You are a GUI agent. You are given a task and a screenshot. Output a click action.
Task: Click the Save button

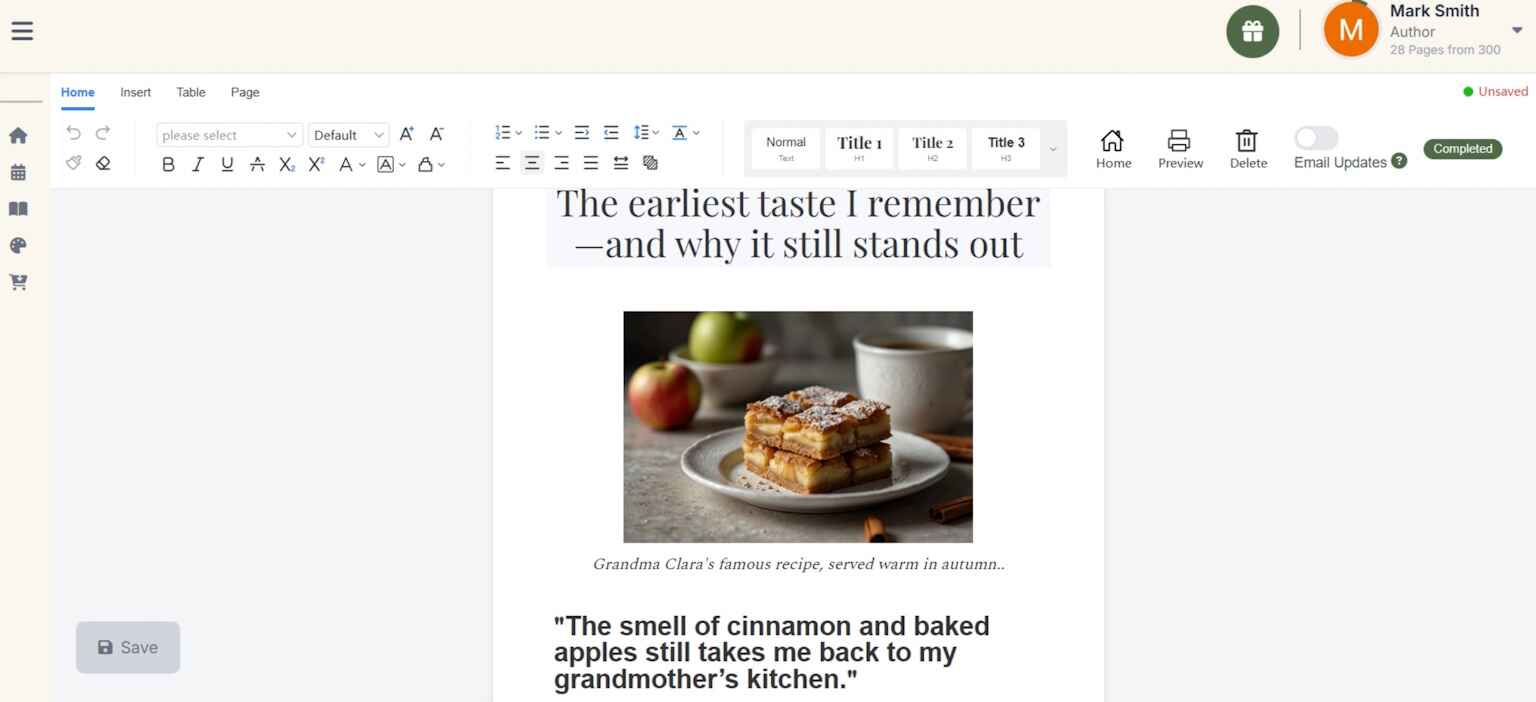tap(128, 647)
